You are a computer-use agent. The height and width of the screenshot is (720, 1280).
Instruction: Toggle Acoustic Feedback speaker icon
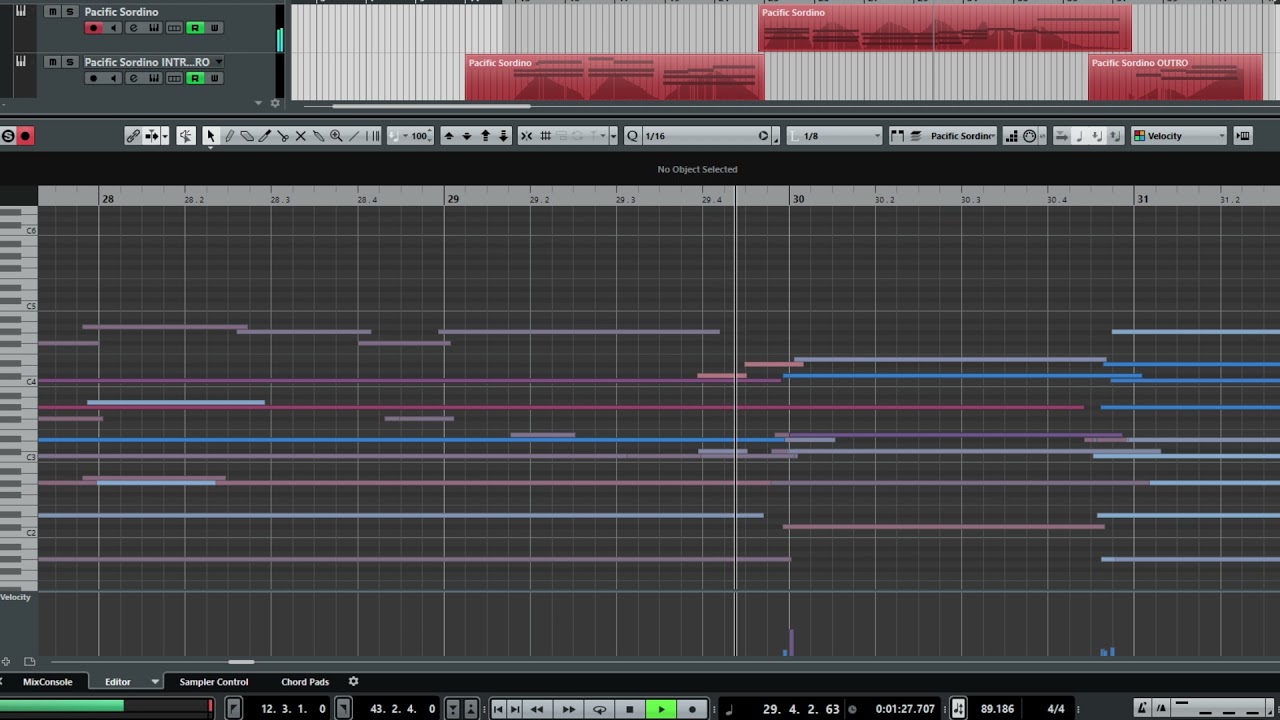tap(186, 136)
